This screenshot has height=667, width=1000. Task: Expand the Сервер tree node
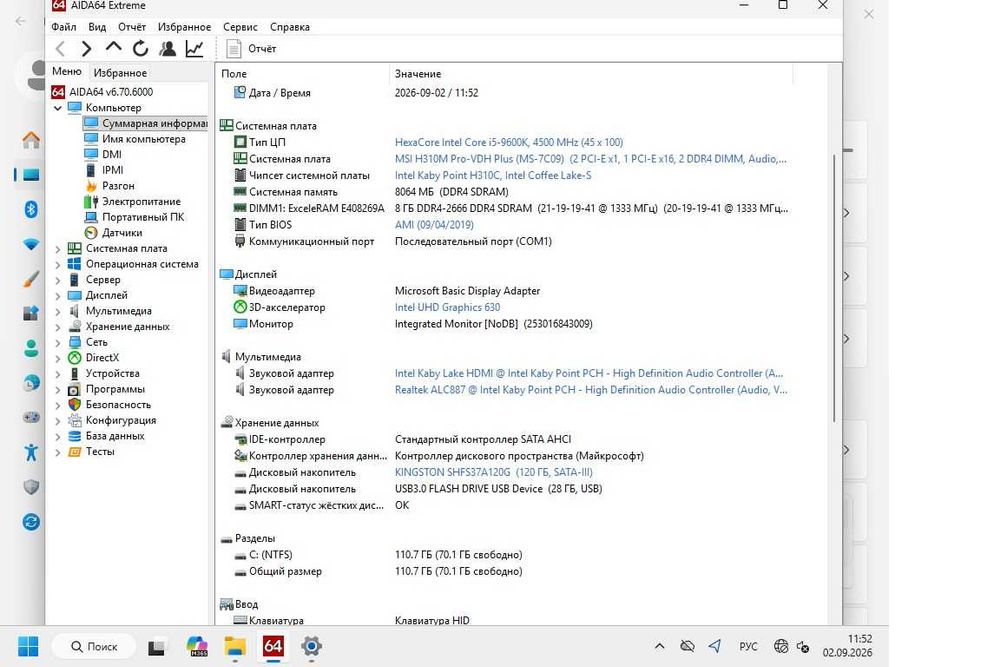coord(58,280)
